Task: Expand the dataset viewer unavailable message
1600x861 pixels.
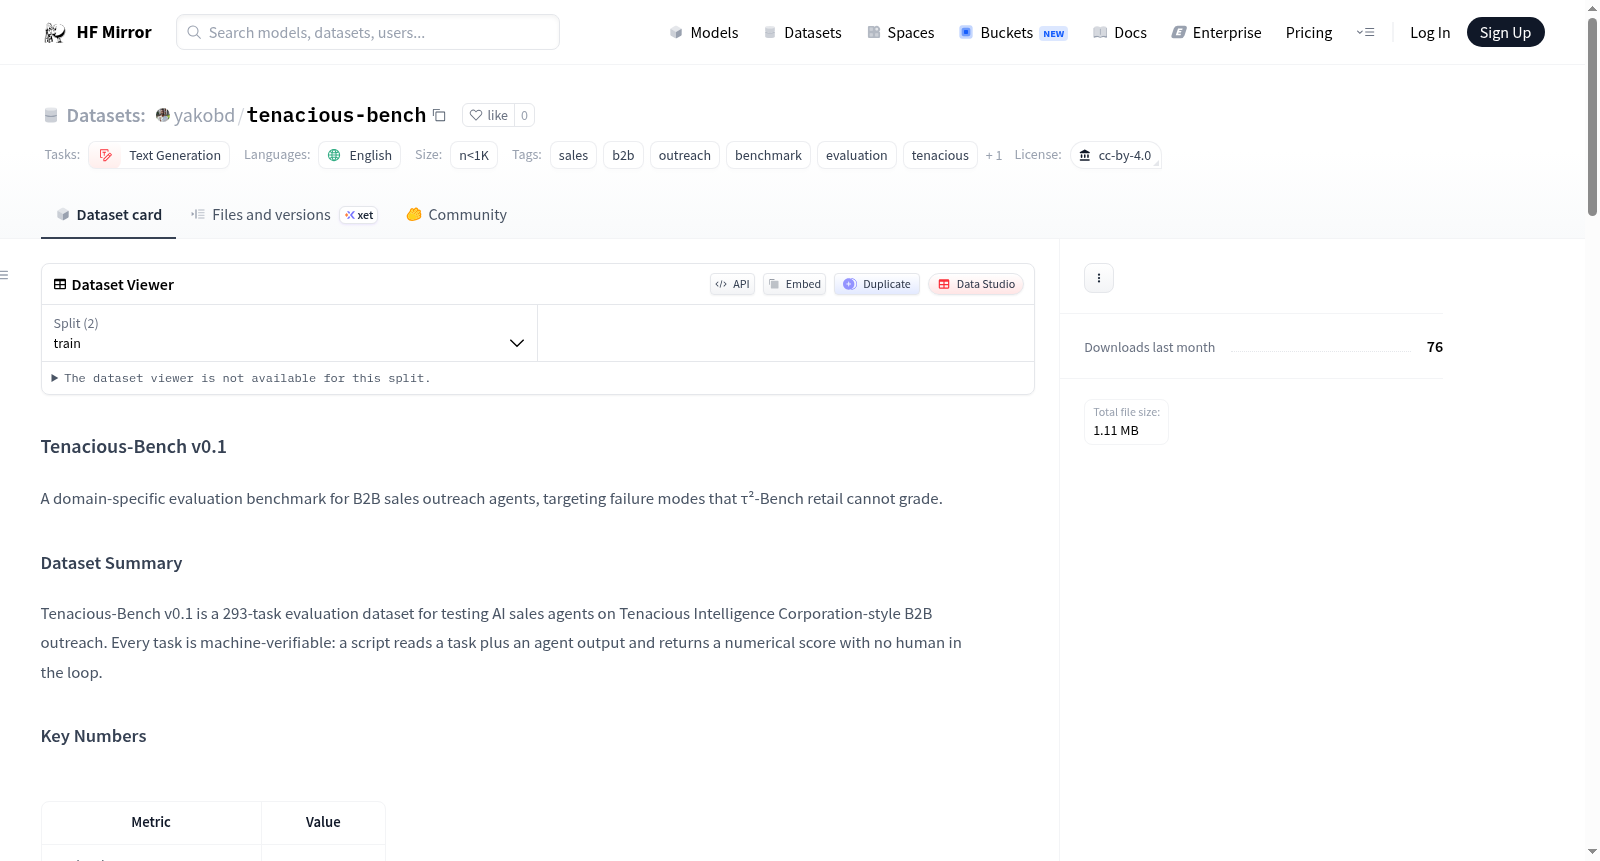Action: 241,378
